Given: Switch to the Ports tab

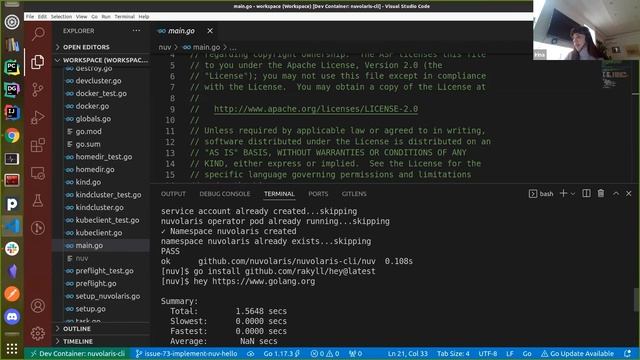Looking at the screenshot, I should coord(318,194).
